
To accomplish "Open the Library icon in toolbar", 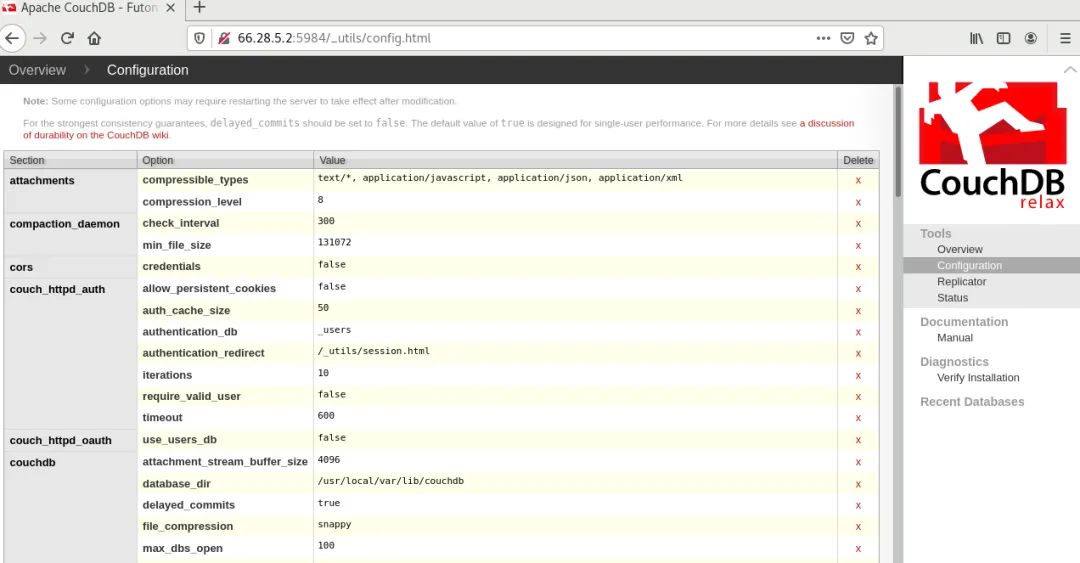I will (976, 38).
